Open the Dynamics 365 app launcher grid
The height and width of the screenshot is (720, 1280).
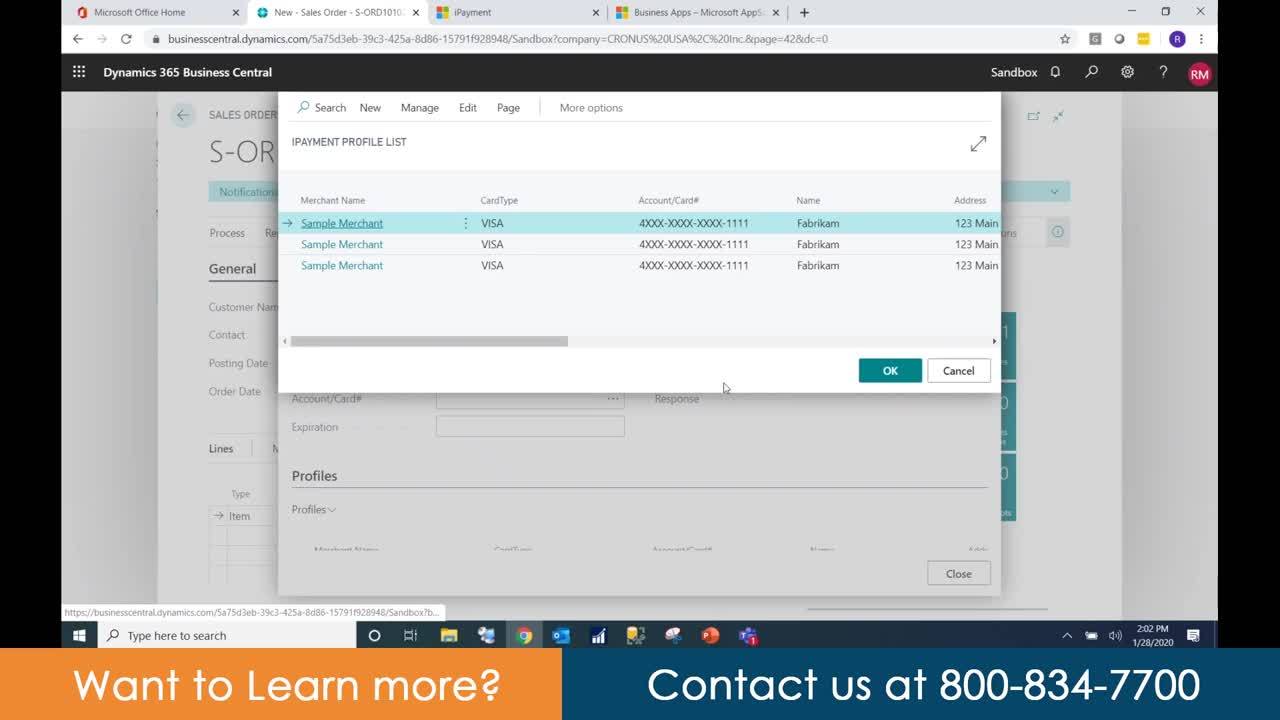[x=79, y=72]
